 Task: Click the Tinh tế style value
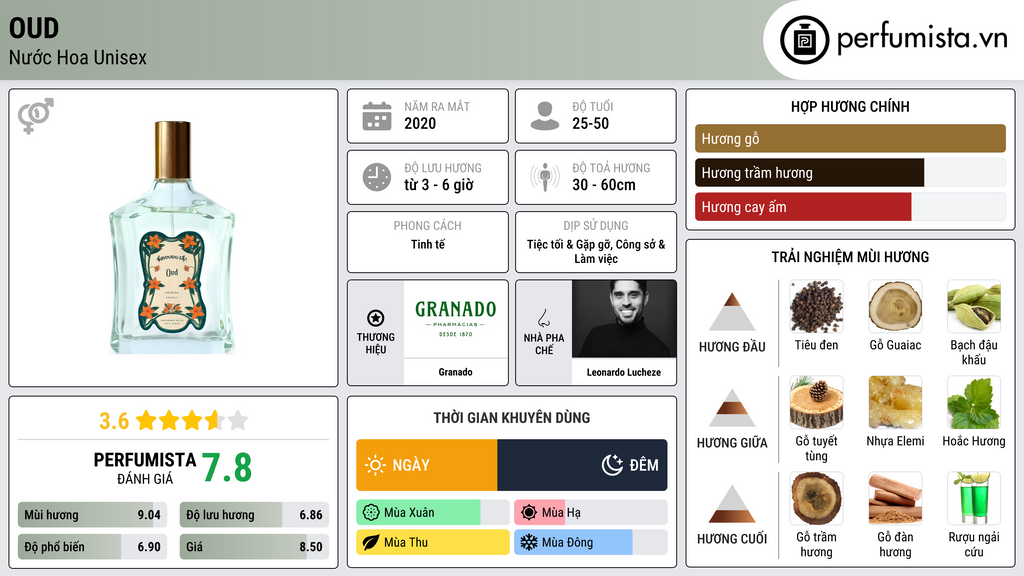(428, 244)
